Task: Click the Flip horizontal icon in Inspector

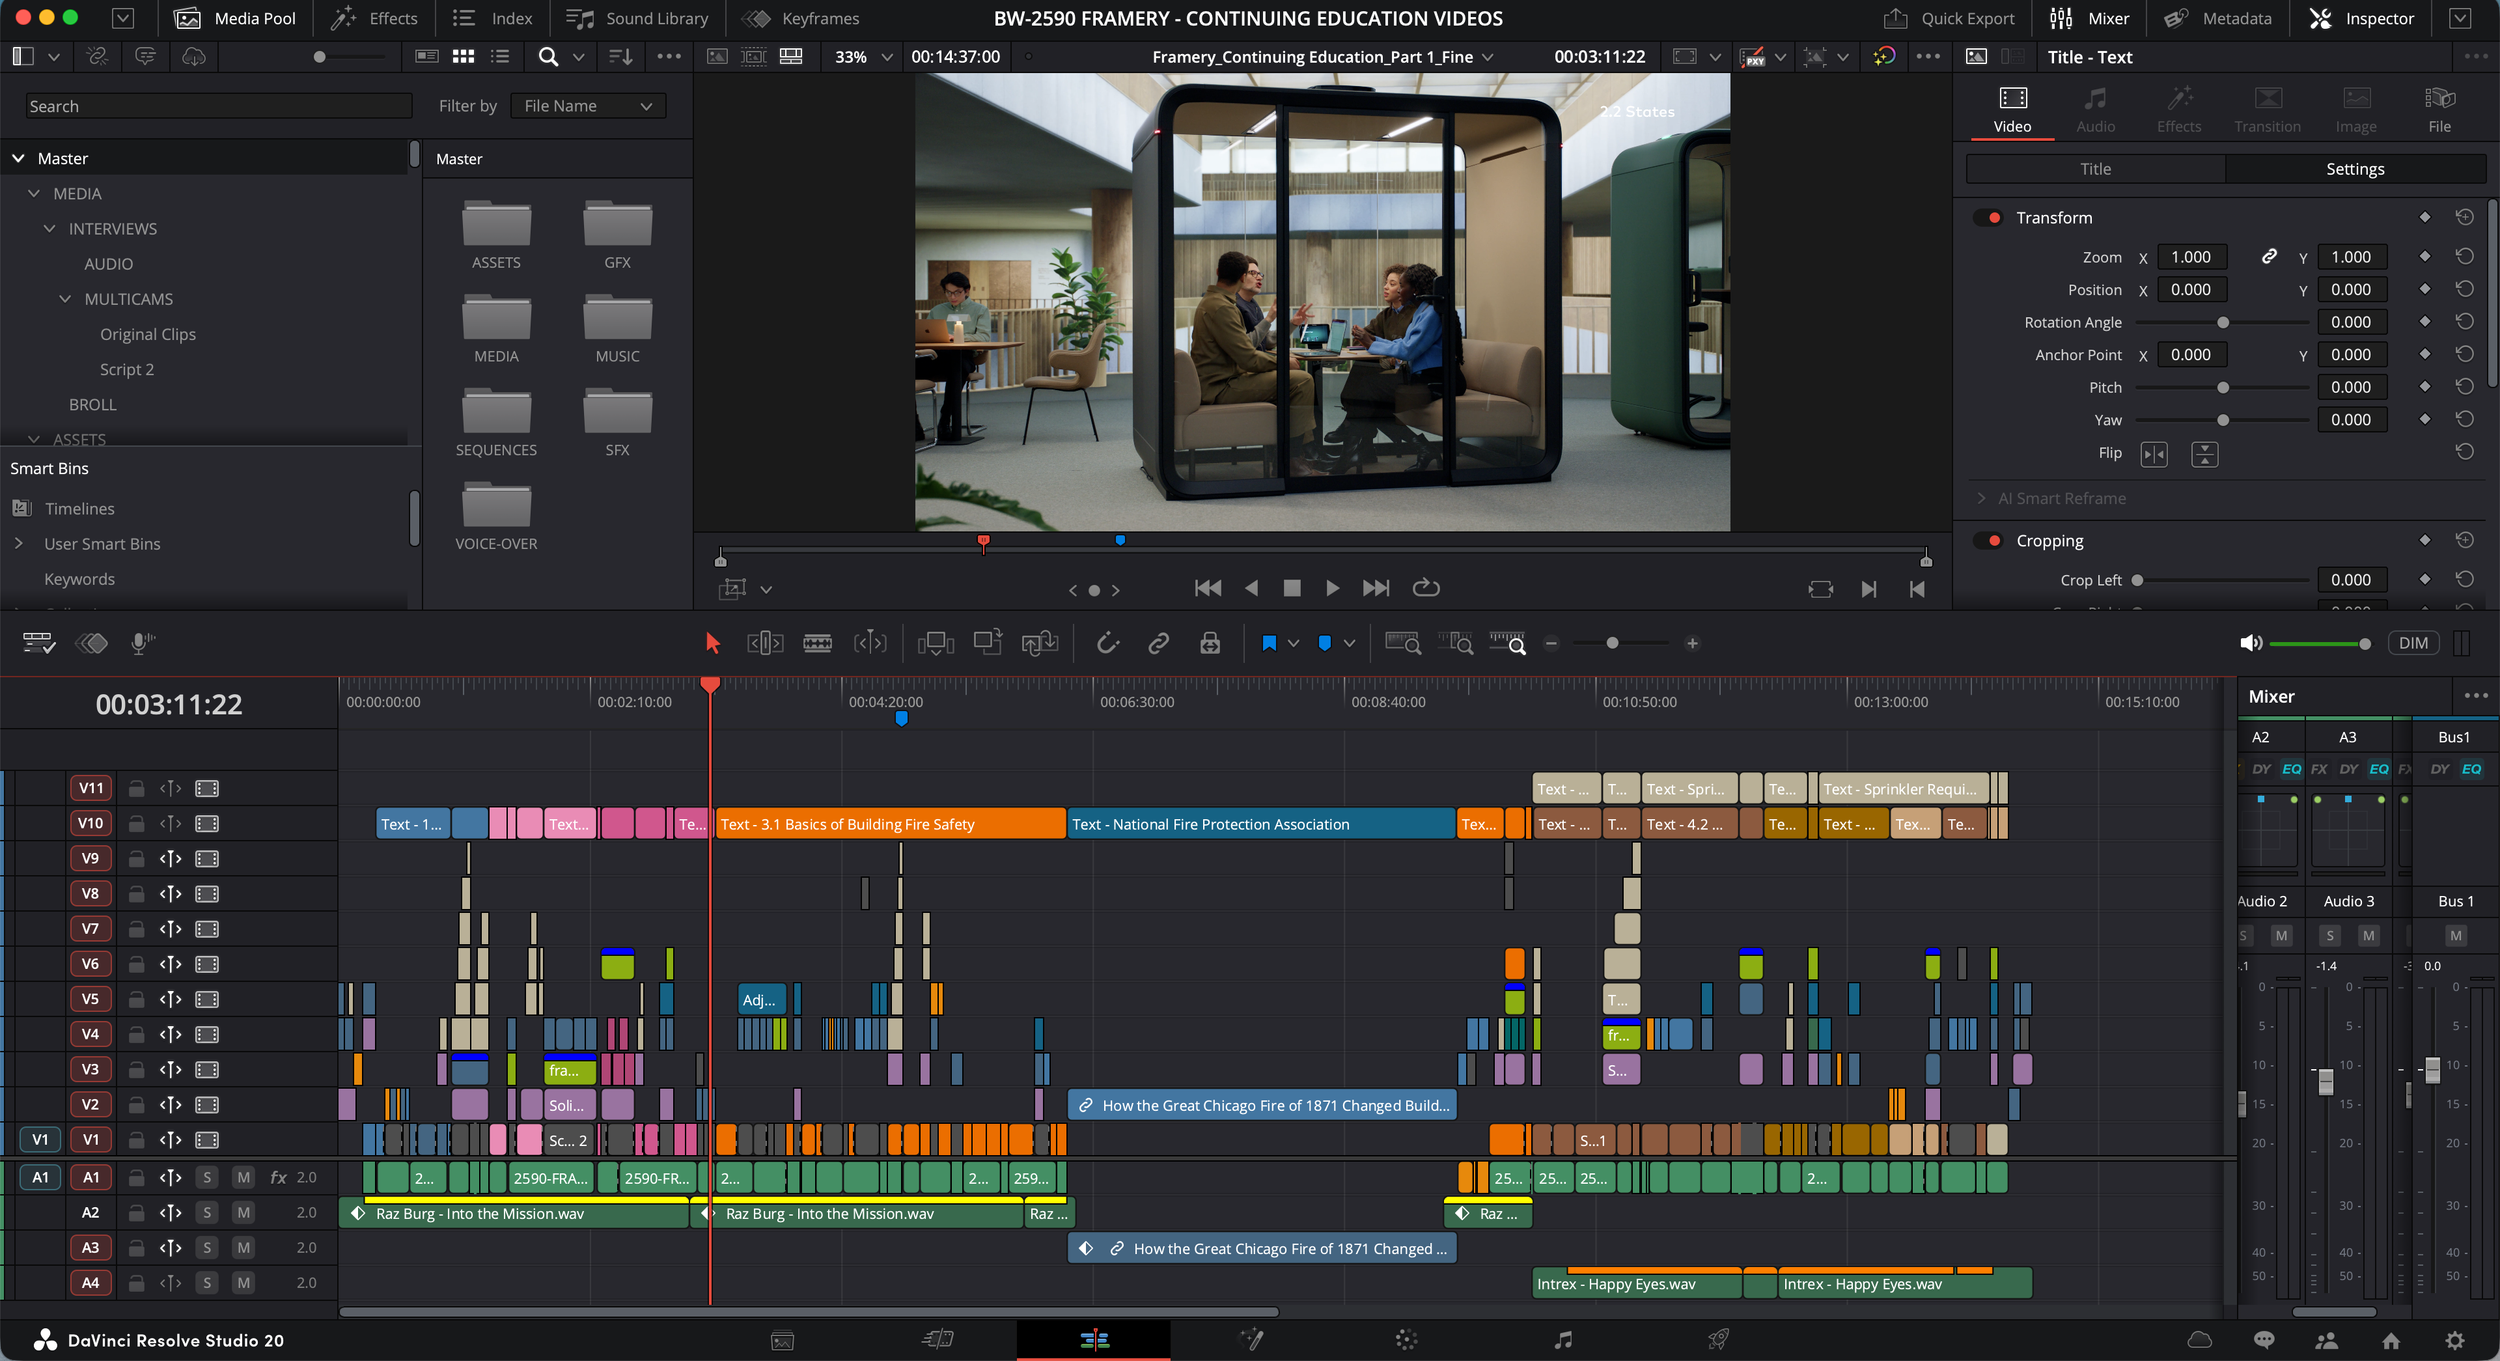Action: [2153, 455]
